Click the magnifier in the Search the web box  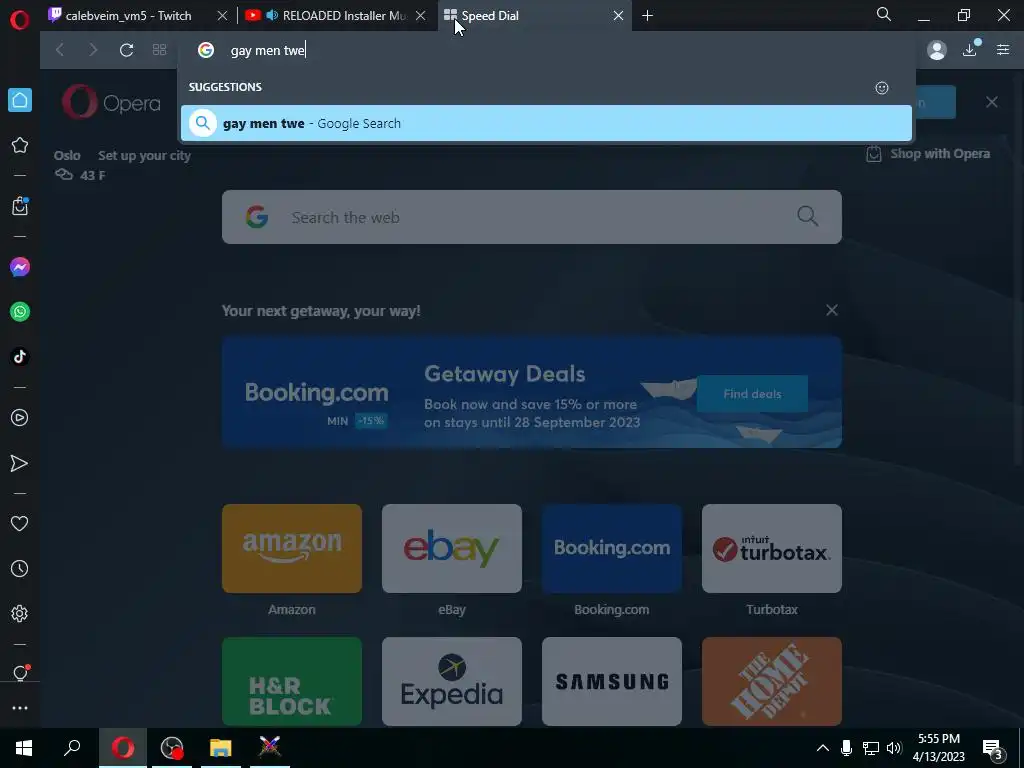(x=807, y=216)
